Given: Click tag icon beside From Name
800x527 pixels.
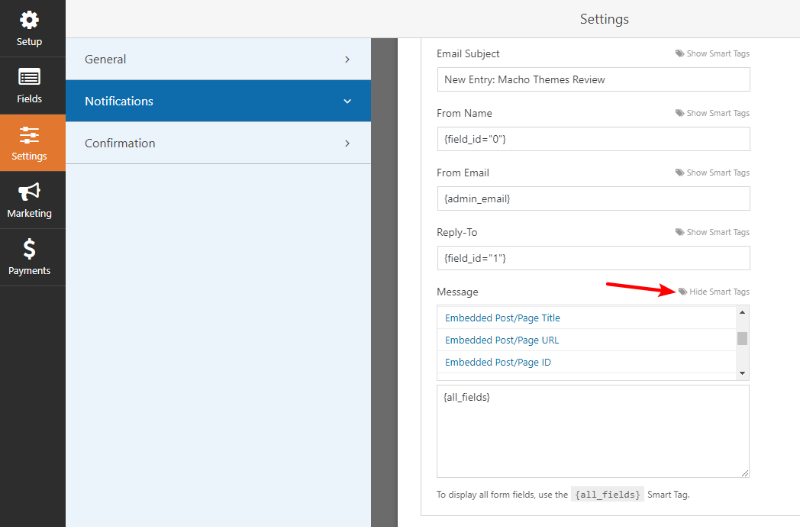Looking at the screenshot, I should point(680,113).
